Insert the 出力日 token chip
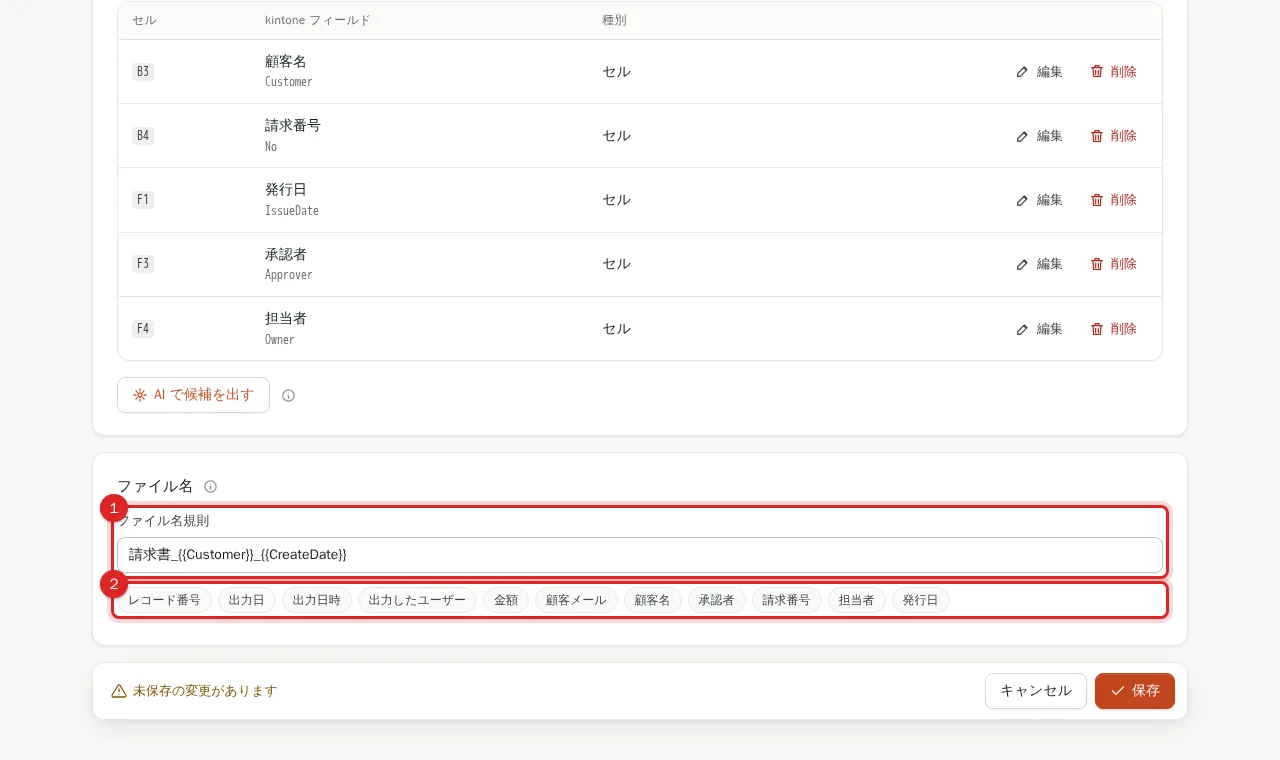 pyautogui.click(x=247, y=600)
